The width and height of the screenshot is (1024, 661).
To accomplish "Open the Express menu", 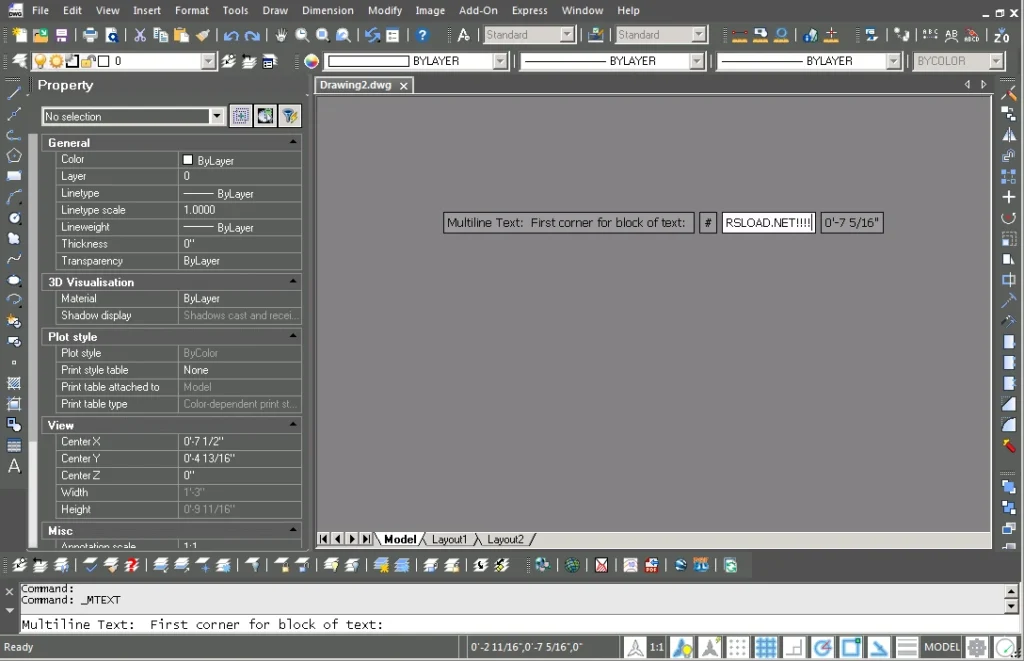I will click(x=530, y=10).
